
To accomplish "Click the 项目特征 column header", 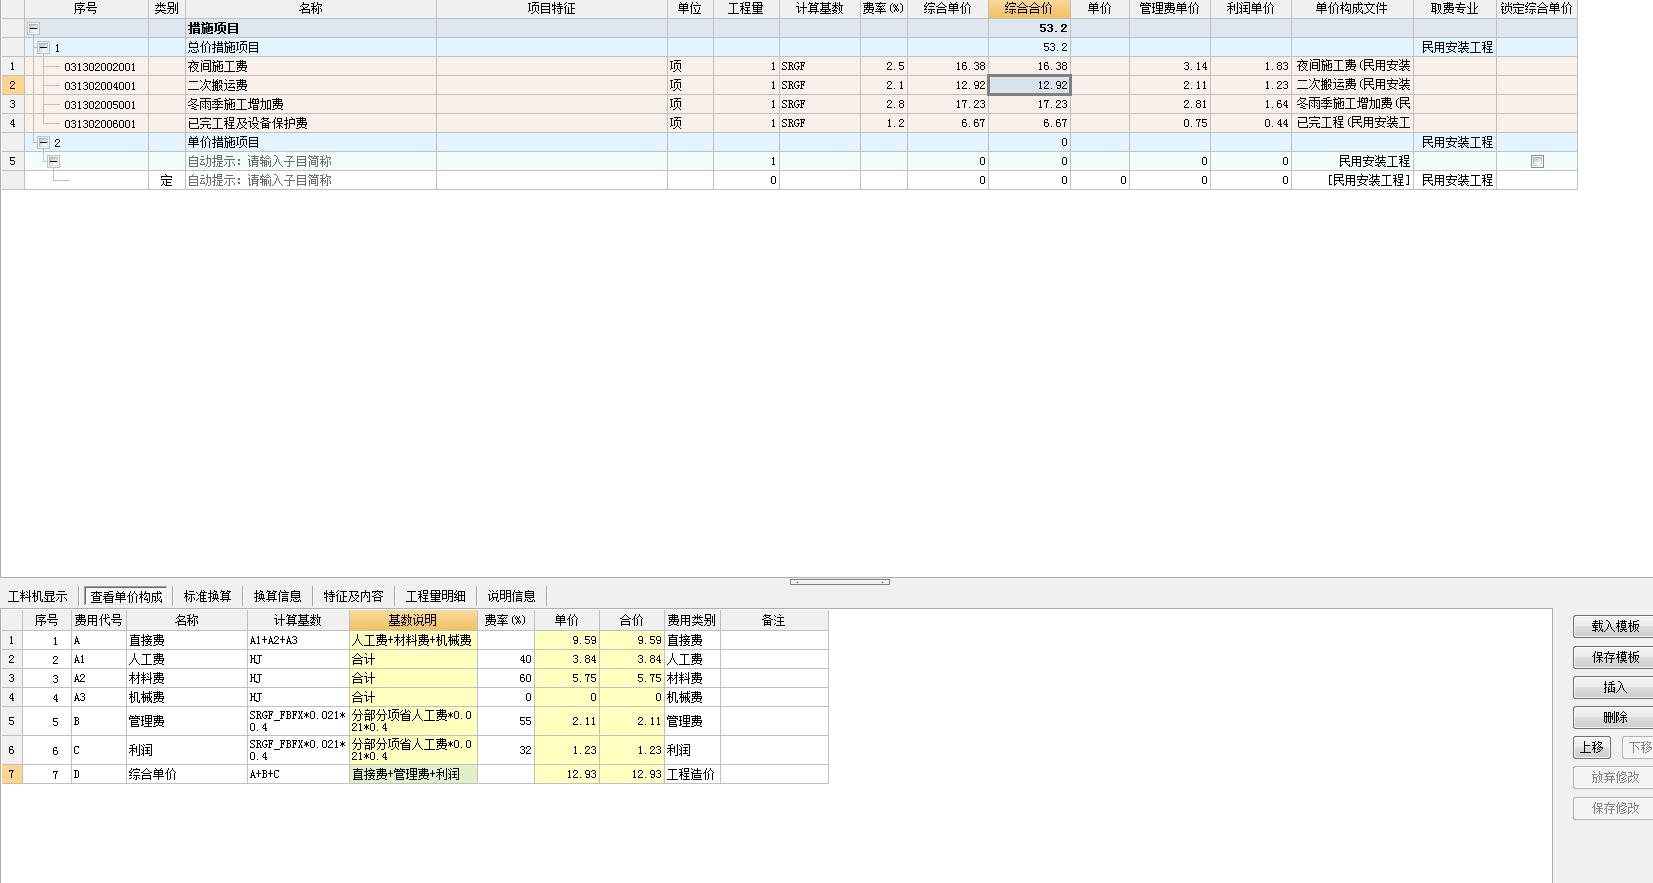I will tap(552, 8).
